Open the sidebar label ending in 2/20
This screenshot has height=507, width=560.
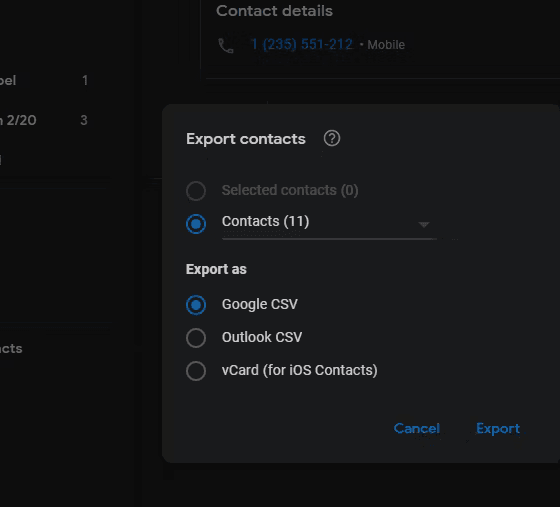44,120
